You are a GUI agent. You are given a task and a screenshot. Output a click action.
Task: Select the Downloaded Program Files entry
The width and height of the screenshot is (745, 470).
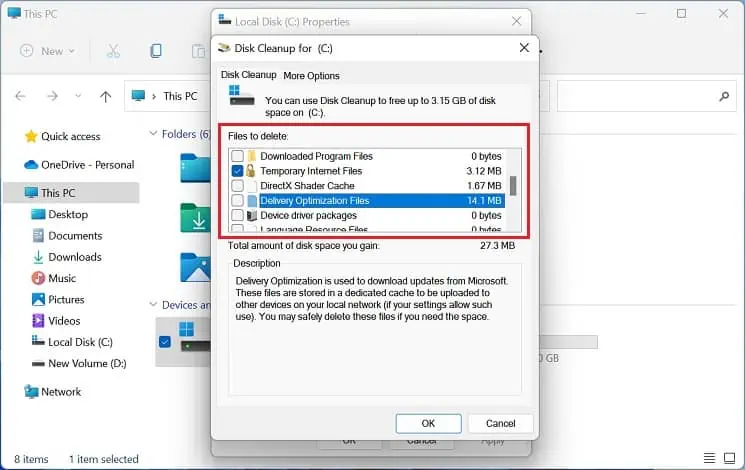click(x=316, y=156)
